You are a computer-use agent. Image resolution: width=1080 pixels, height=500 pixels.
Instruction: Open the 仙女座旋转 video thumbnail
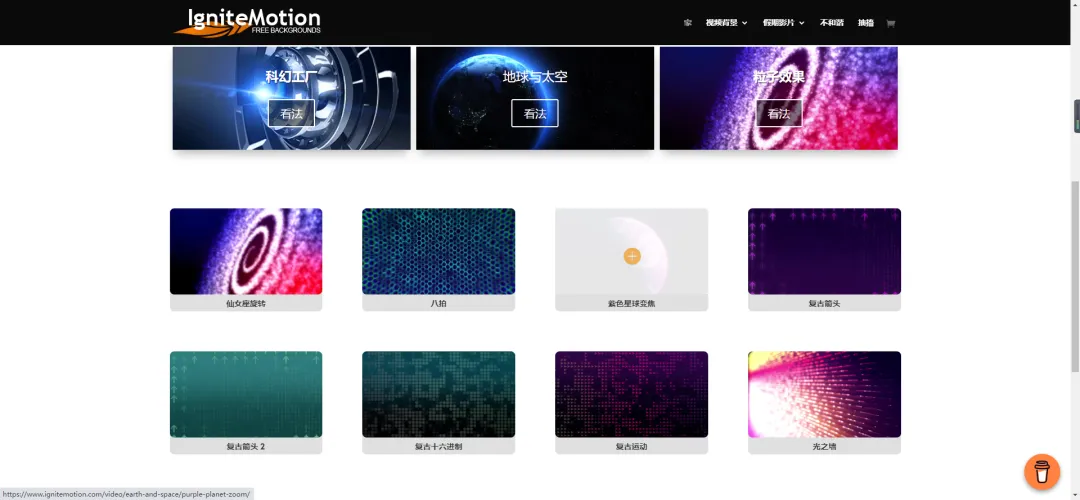(x=246, y=251)
